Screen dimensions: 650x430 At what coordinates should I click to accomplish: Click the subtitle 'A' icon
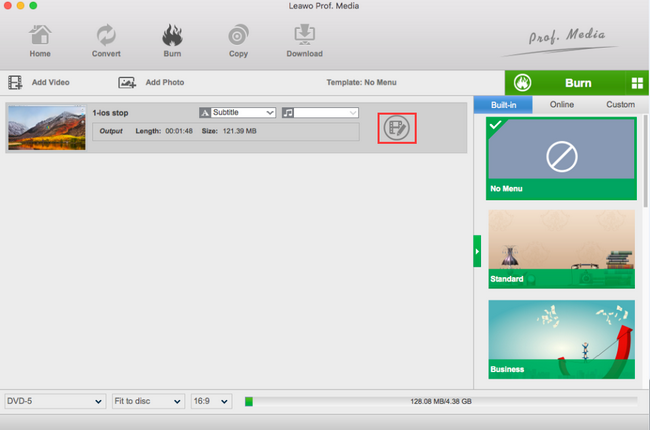(x=205, y=112)
